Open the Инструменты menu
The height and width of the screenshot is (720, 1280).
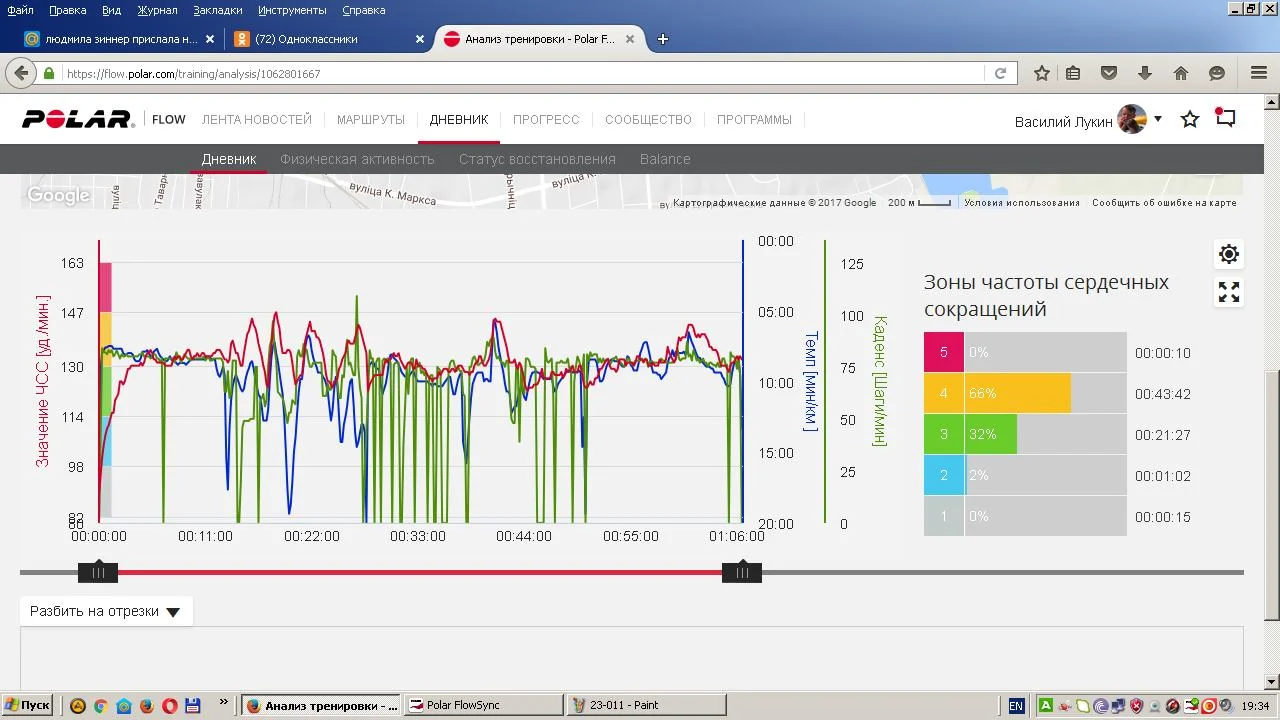click(292, 10)
